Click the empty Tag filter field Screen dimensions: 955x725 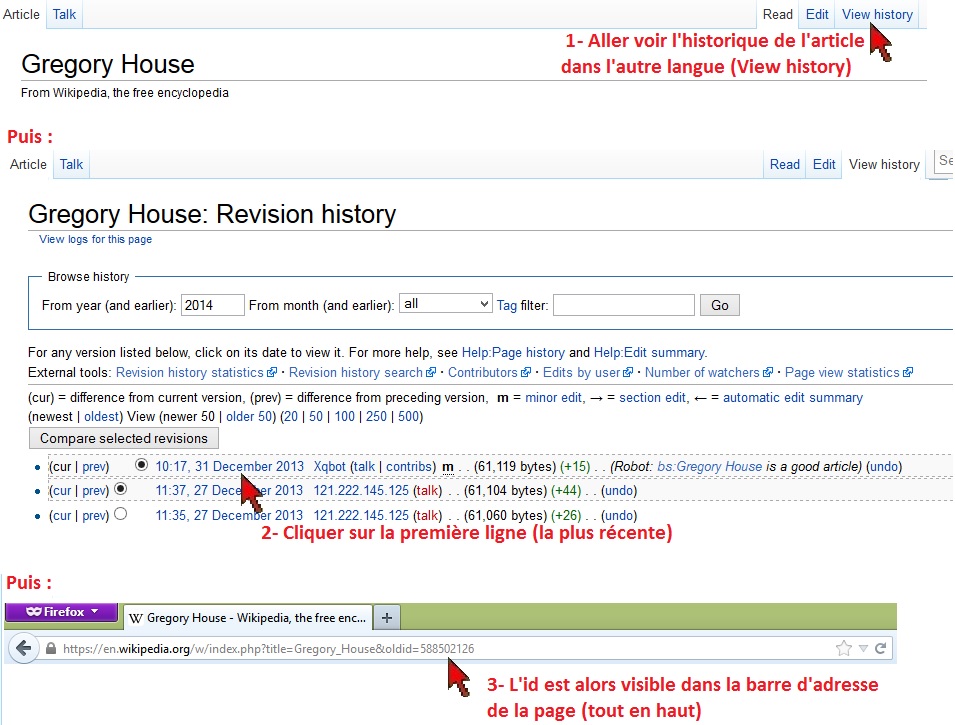624,305
